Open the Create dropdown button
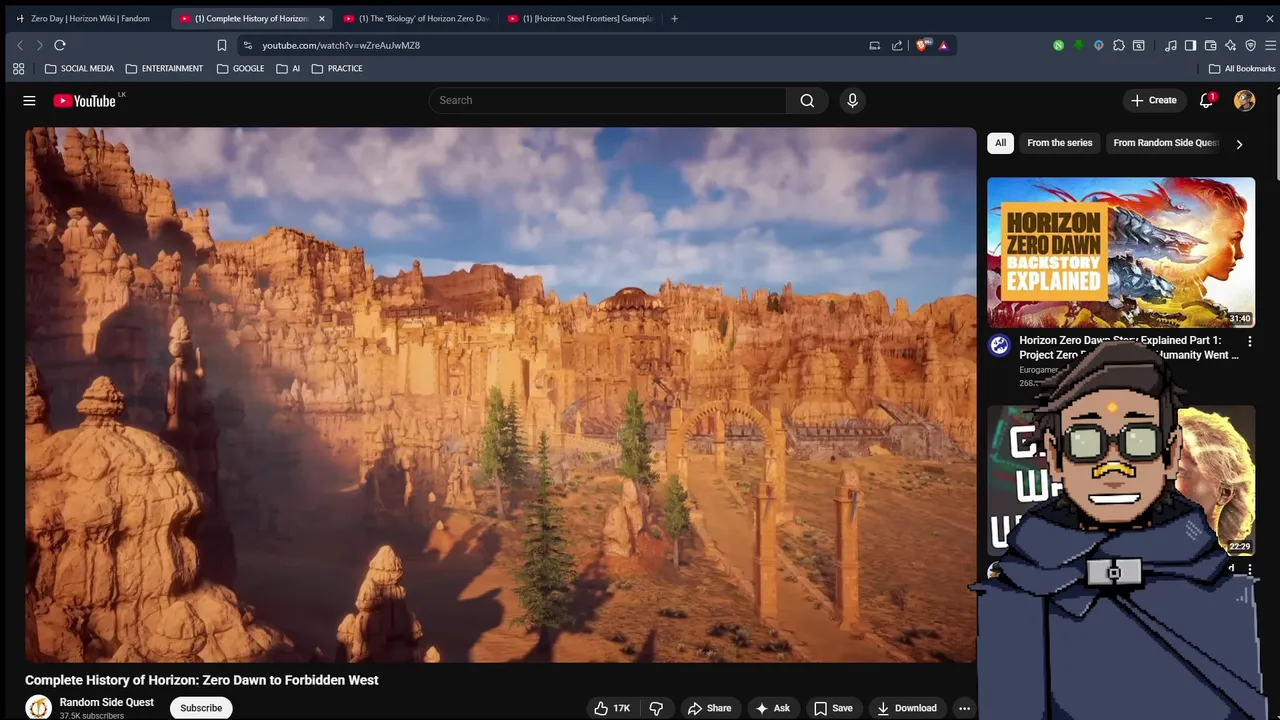 tap(1153, 100)
